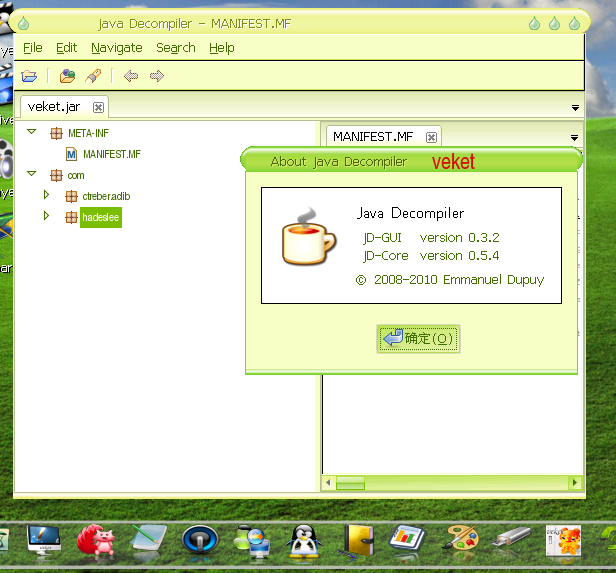Collapse the com tree node

pyautogui.click(x=31, y=174)
